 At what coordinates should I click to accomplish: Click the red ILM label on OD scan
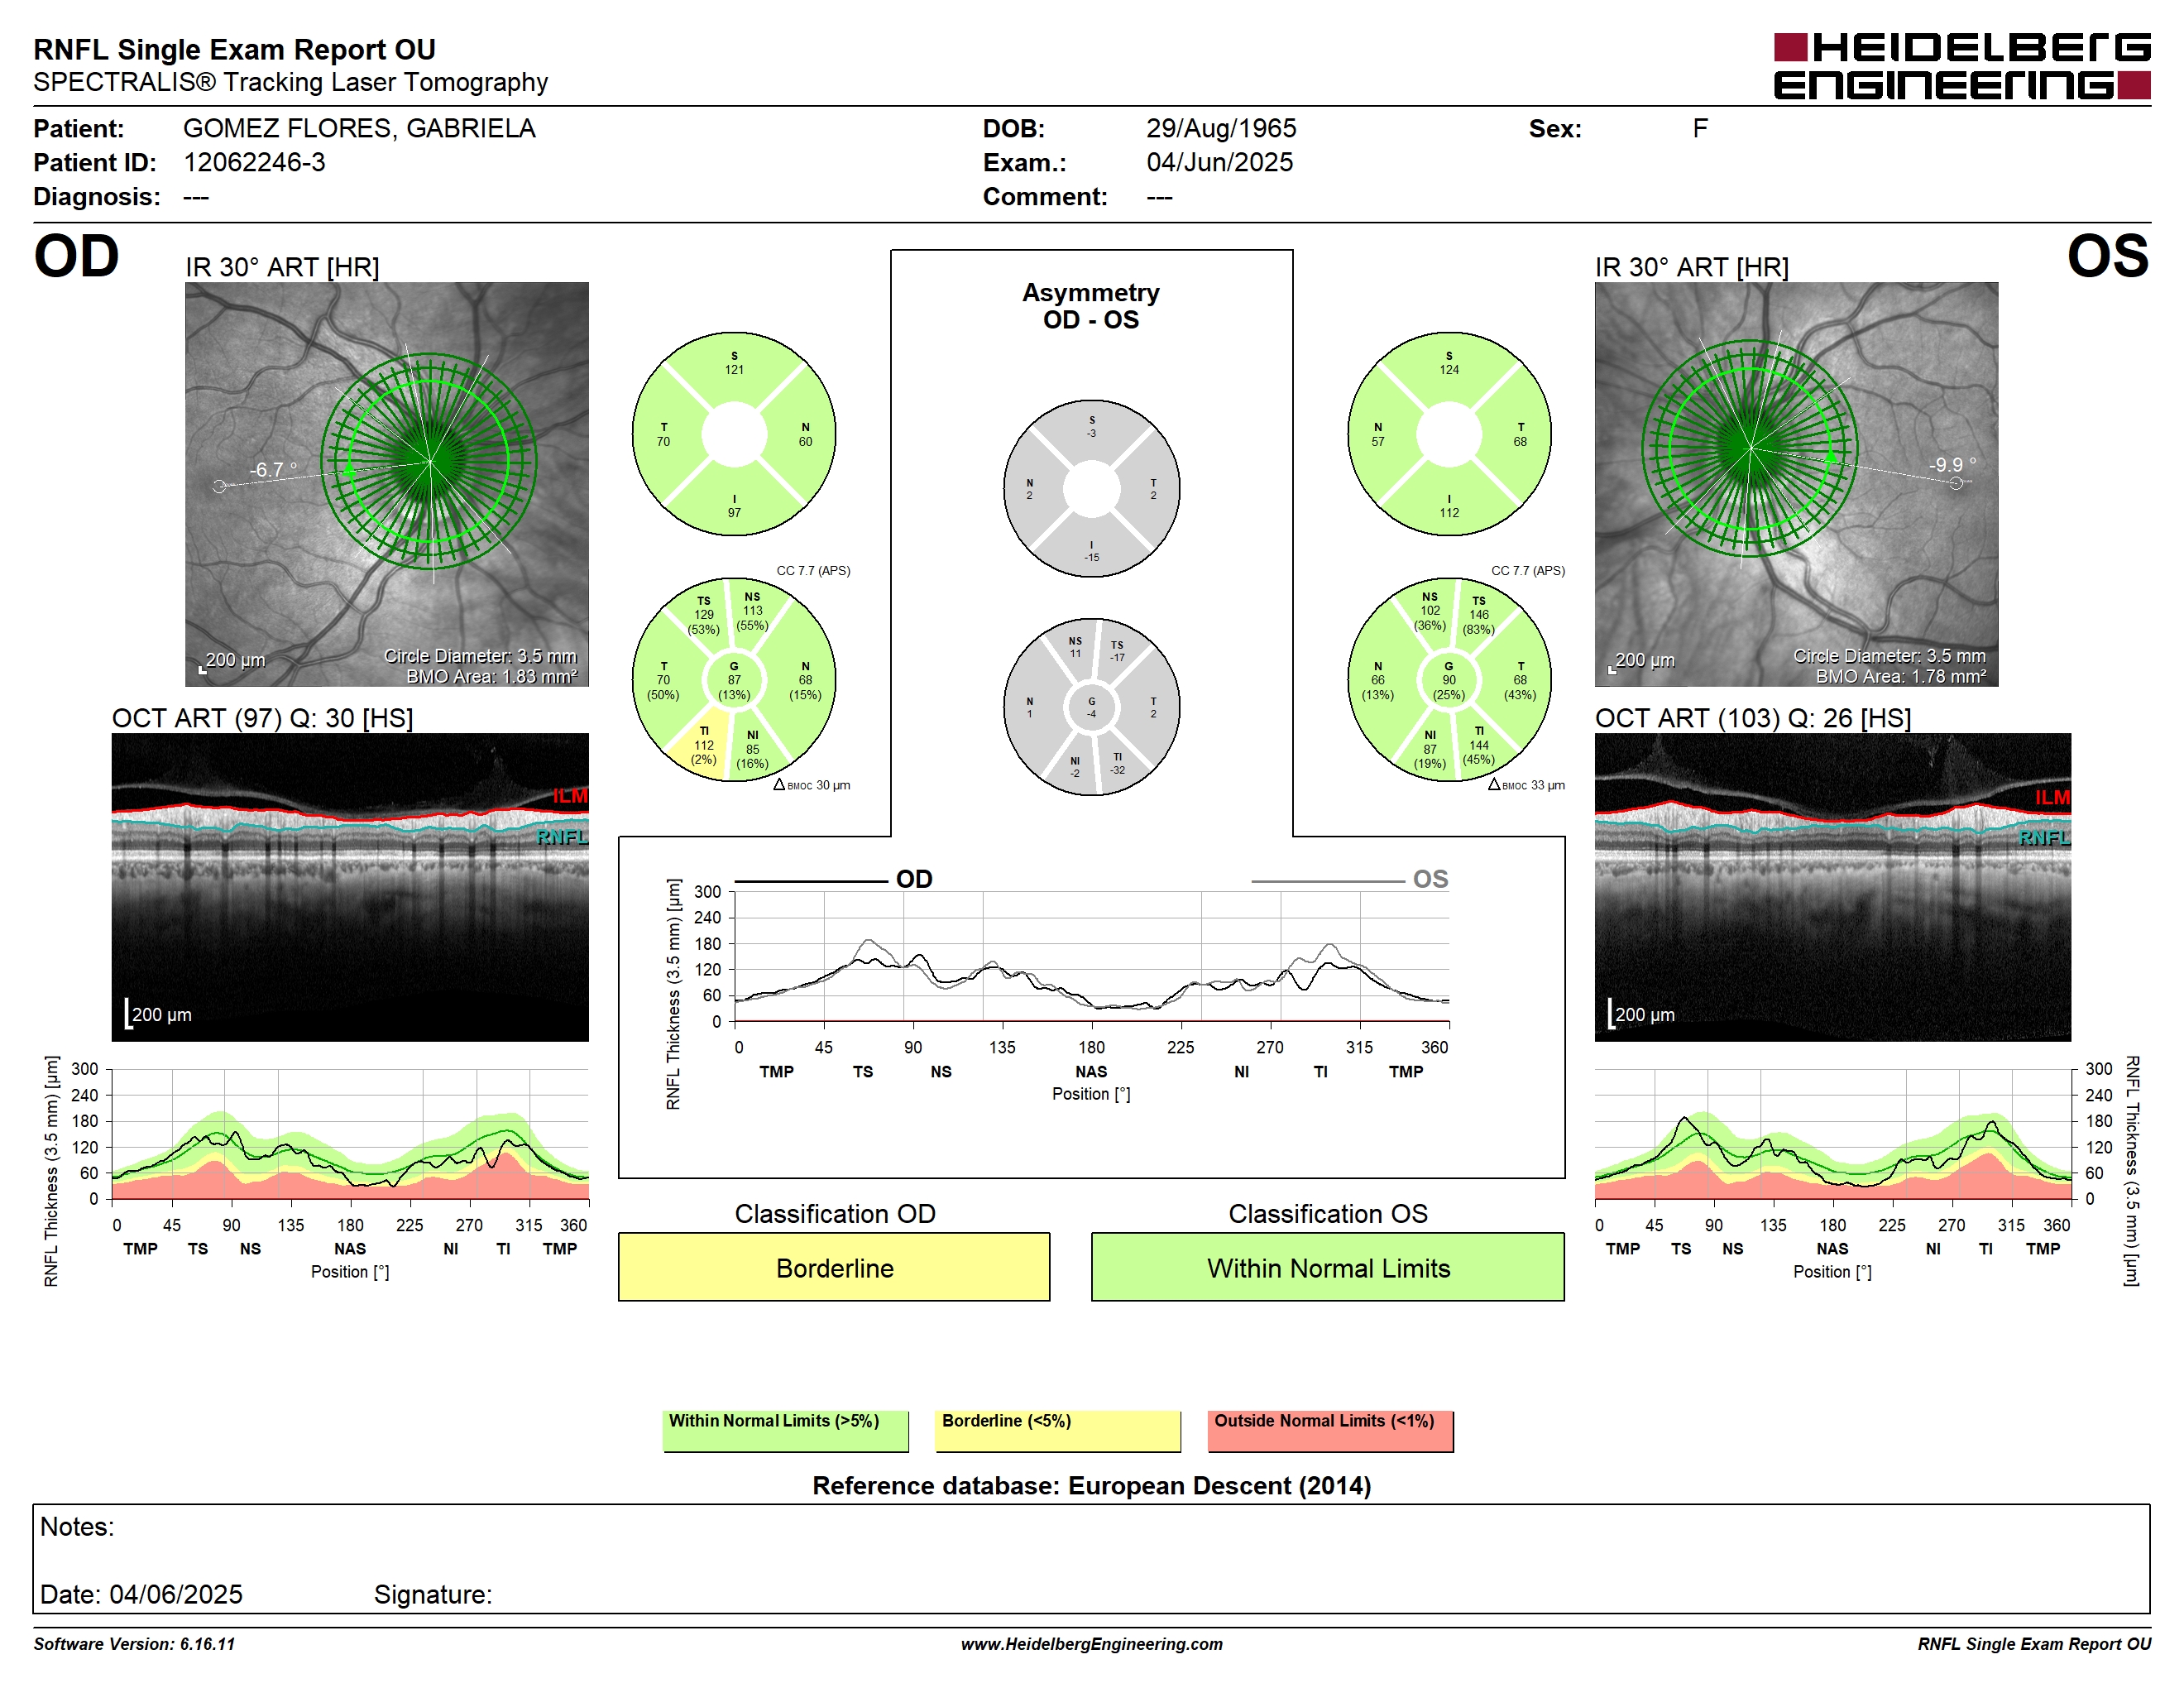(x=570, y=795)
